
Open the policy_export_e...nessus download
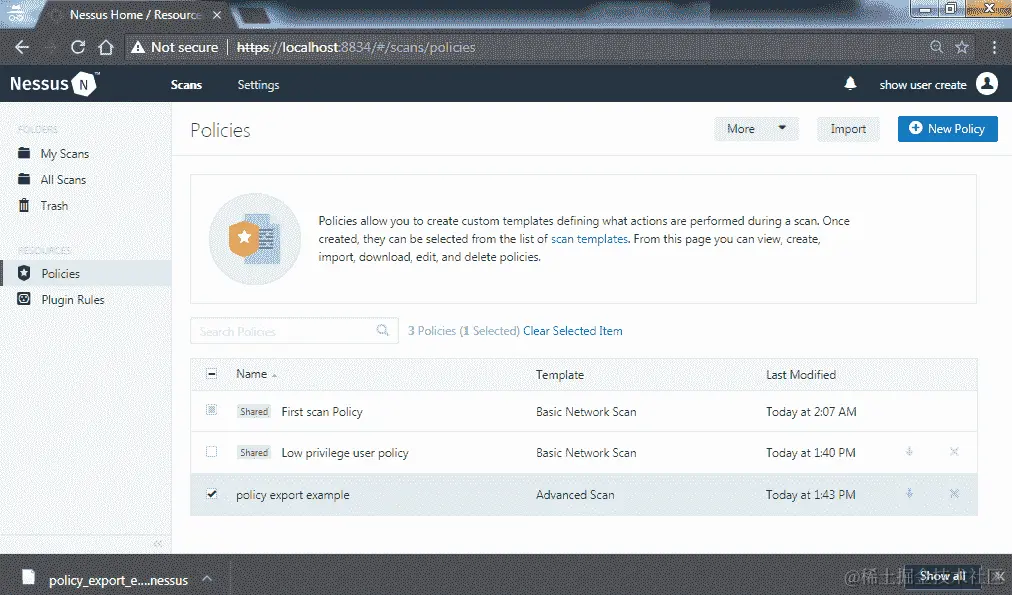click(x=118, y=580)
